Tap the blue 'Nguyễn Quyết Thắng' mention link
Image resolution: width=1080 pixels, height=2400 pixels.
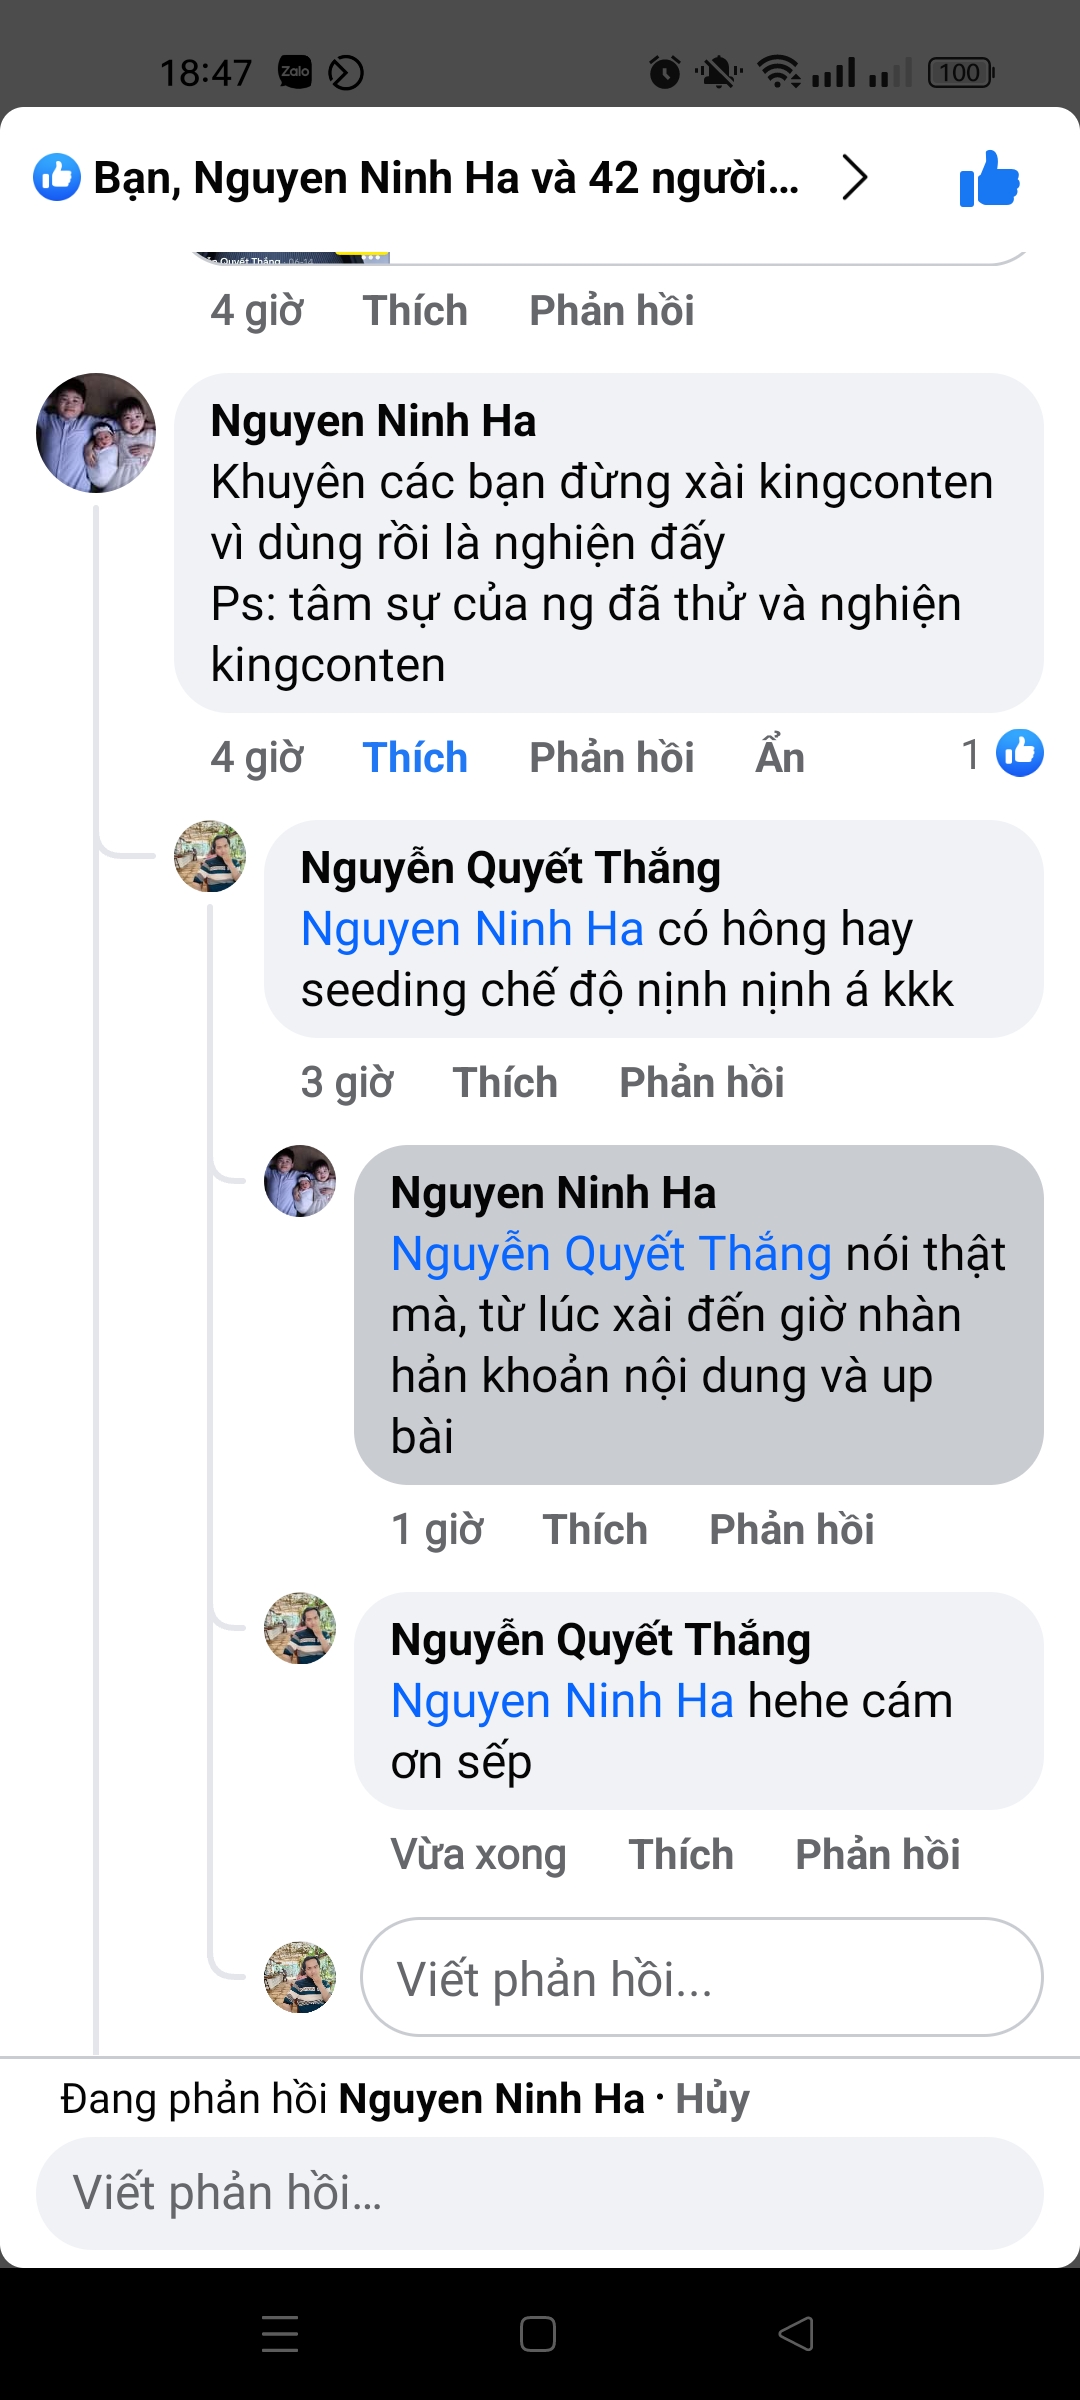[x=611, y=1254]
